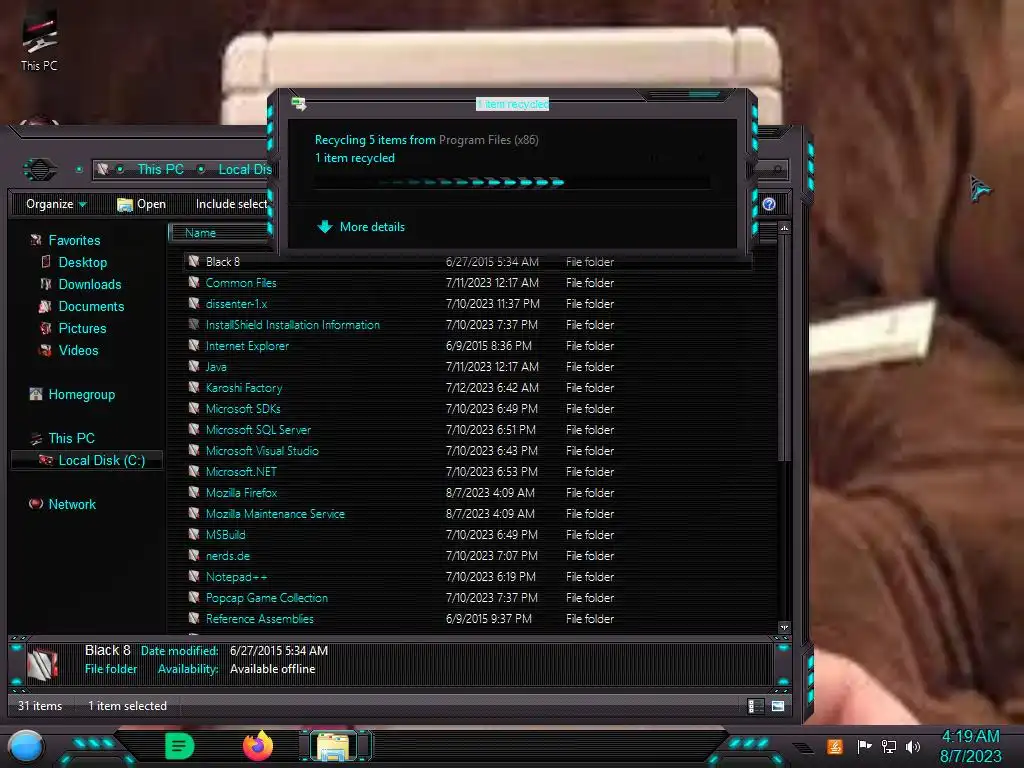Open Action Center flag tray icon

coord(864,746)
